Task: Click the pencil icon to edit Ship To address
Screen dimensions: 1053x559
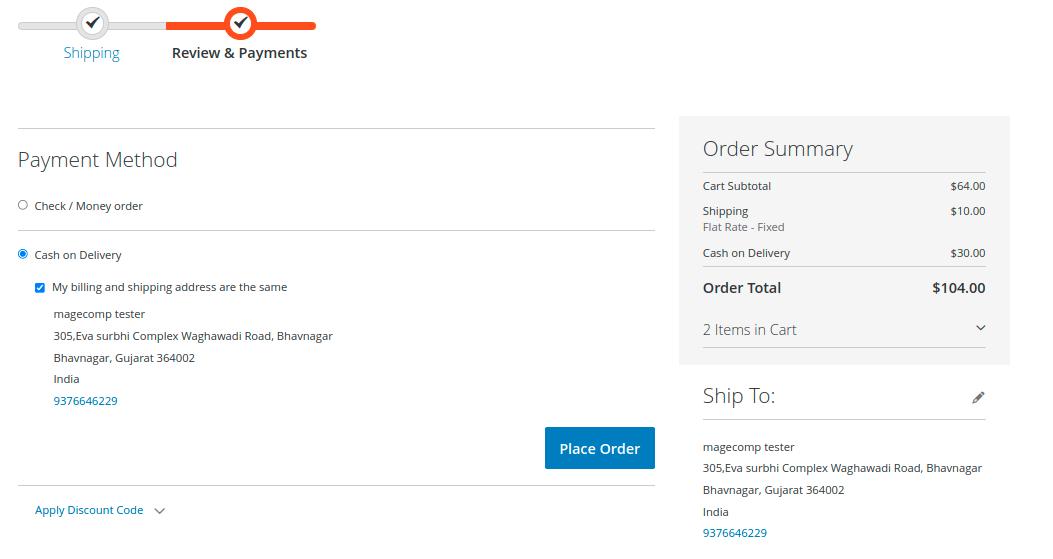Action: tap(978, 397)
